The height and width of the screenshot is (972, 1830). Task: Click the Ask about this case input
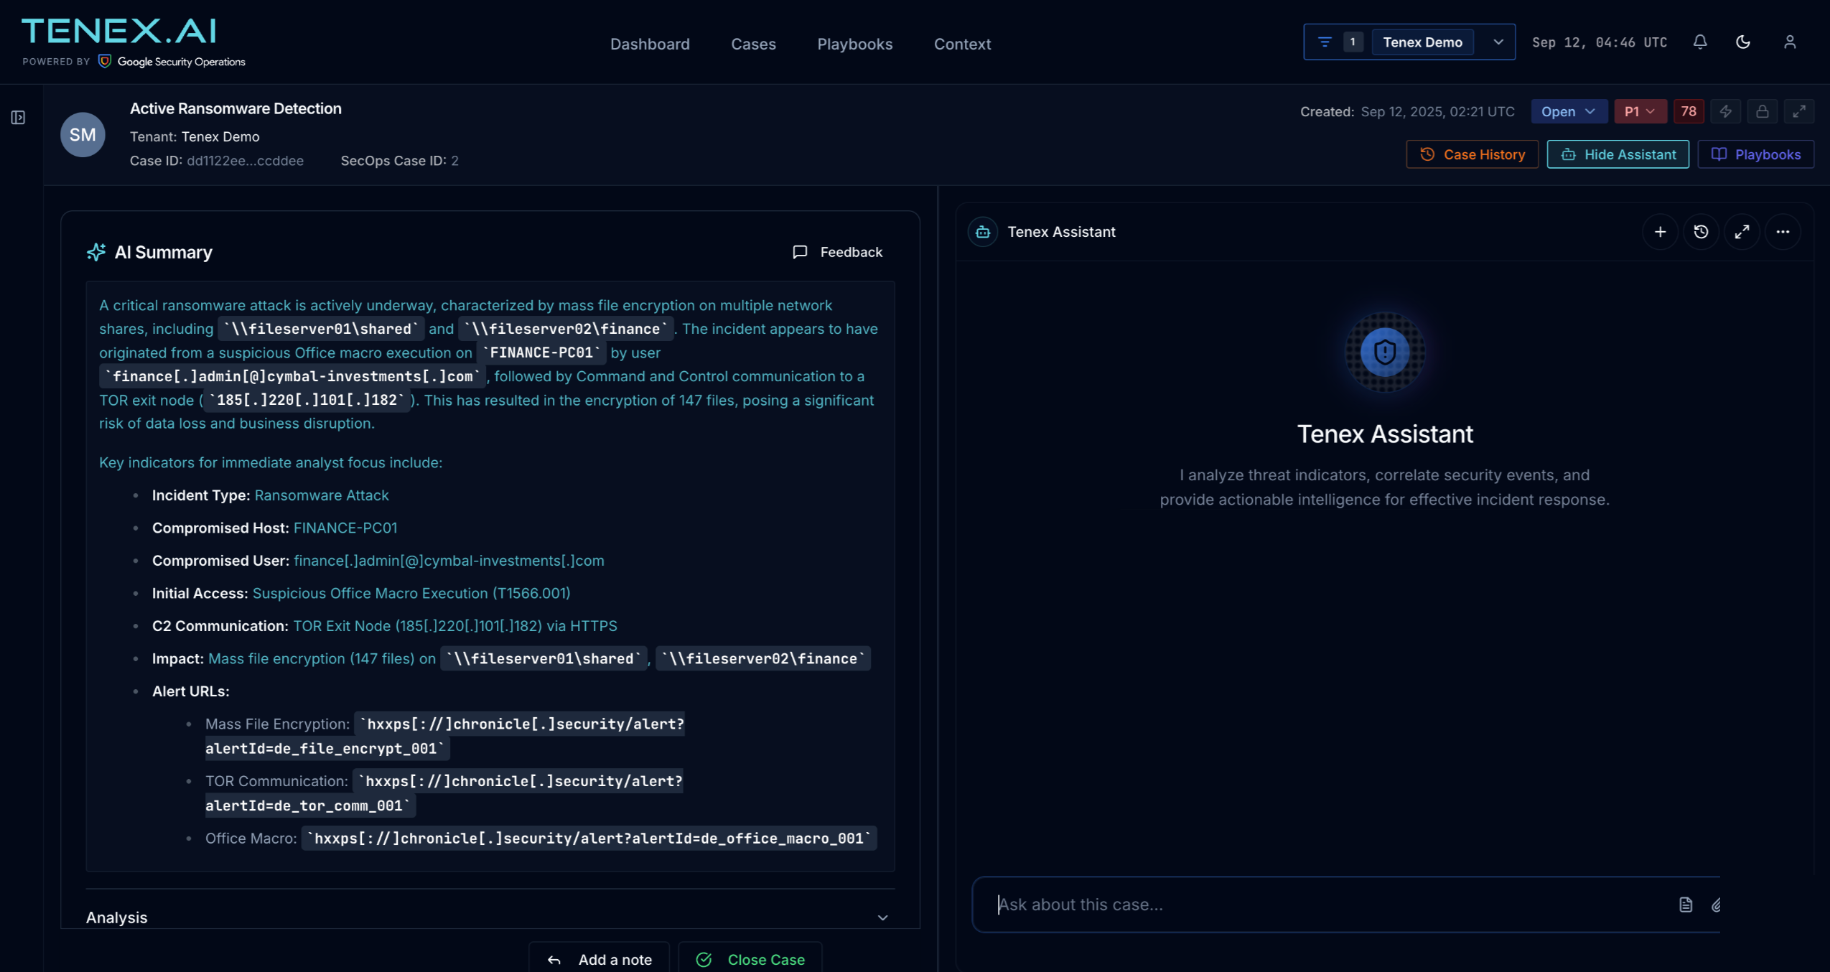[1325, 905]
